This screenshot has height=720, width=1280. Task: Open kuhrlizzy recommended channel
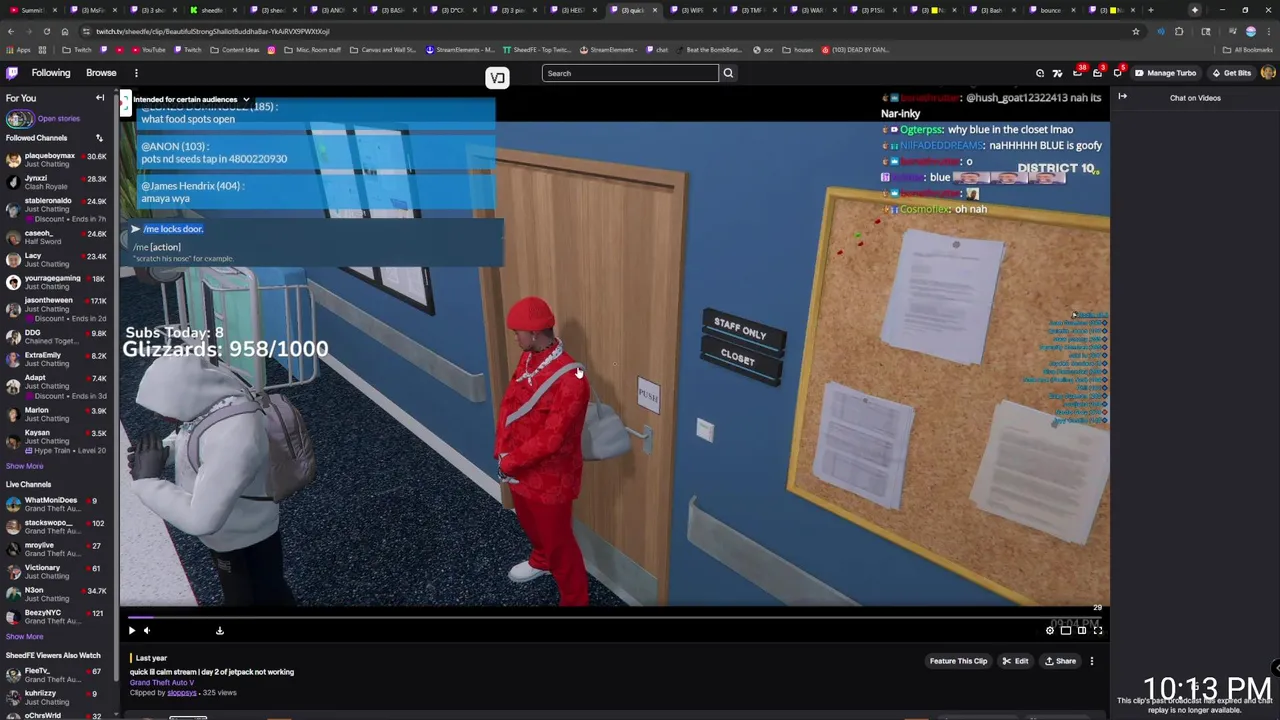point(57,697)
